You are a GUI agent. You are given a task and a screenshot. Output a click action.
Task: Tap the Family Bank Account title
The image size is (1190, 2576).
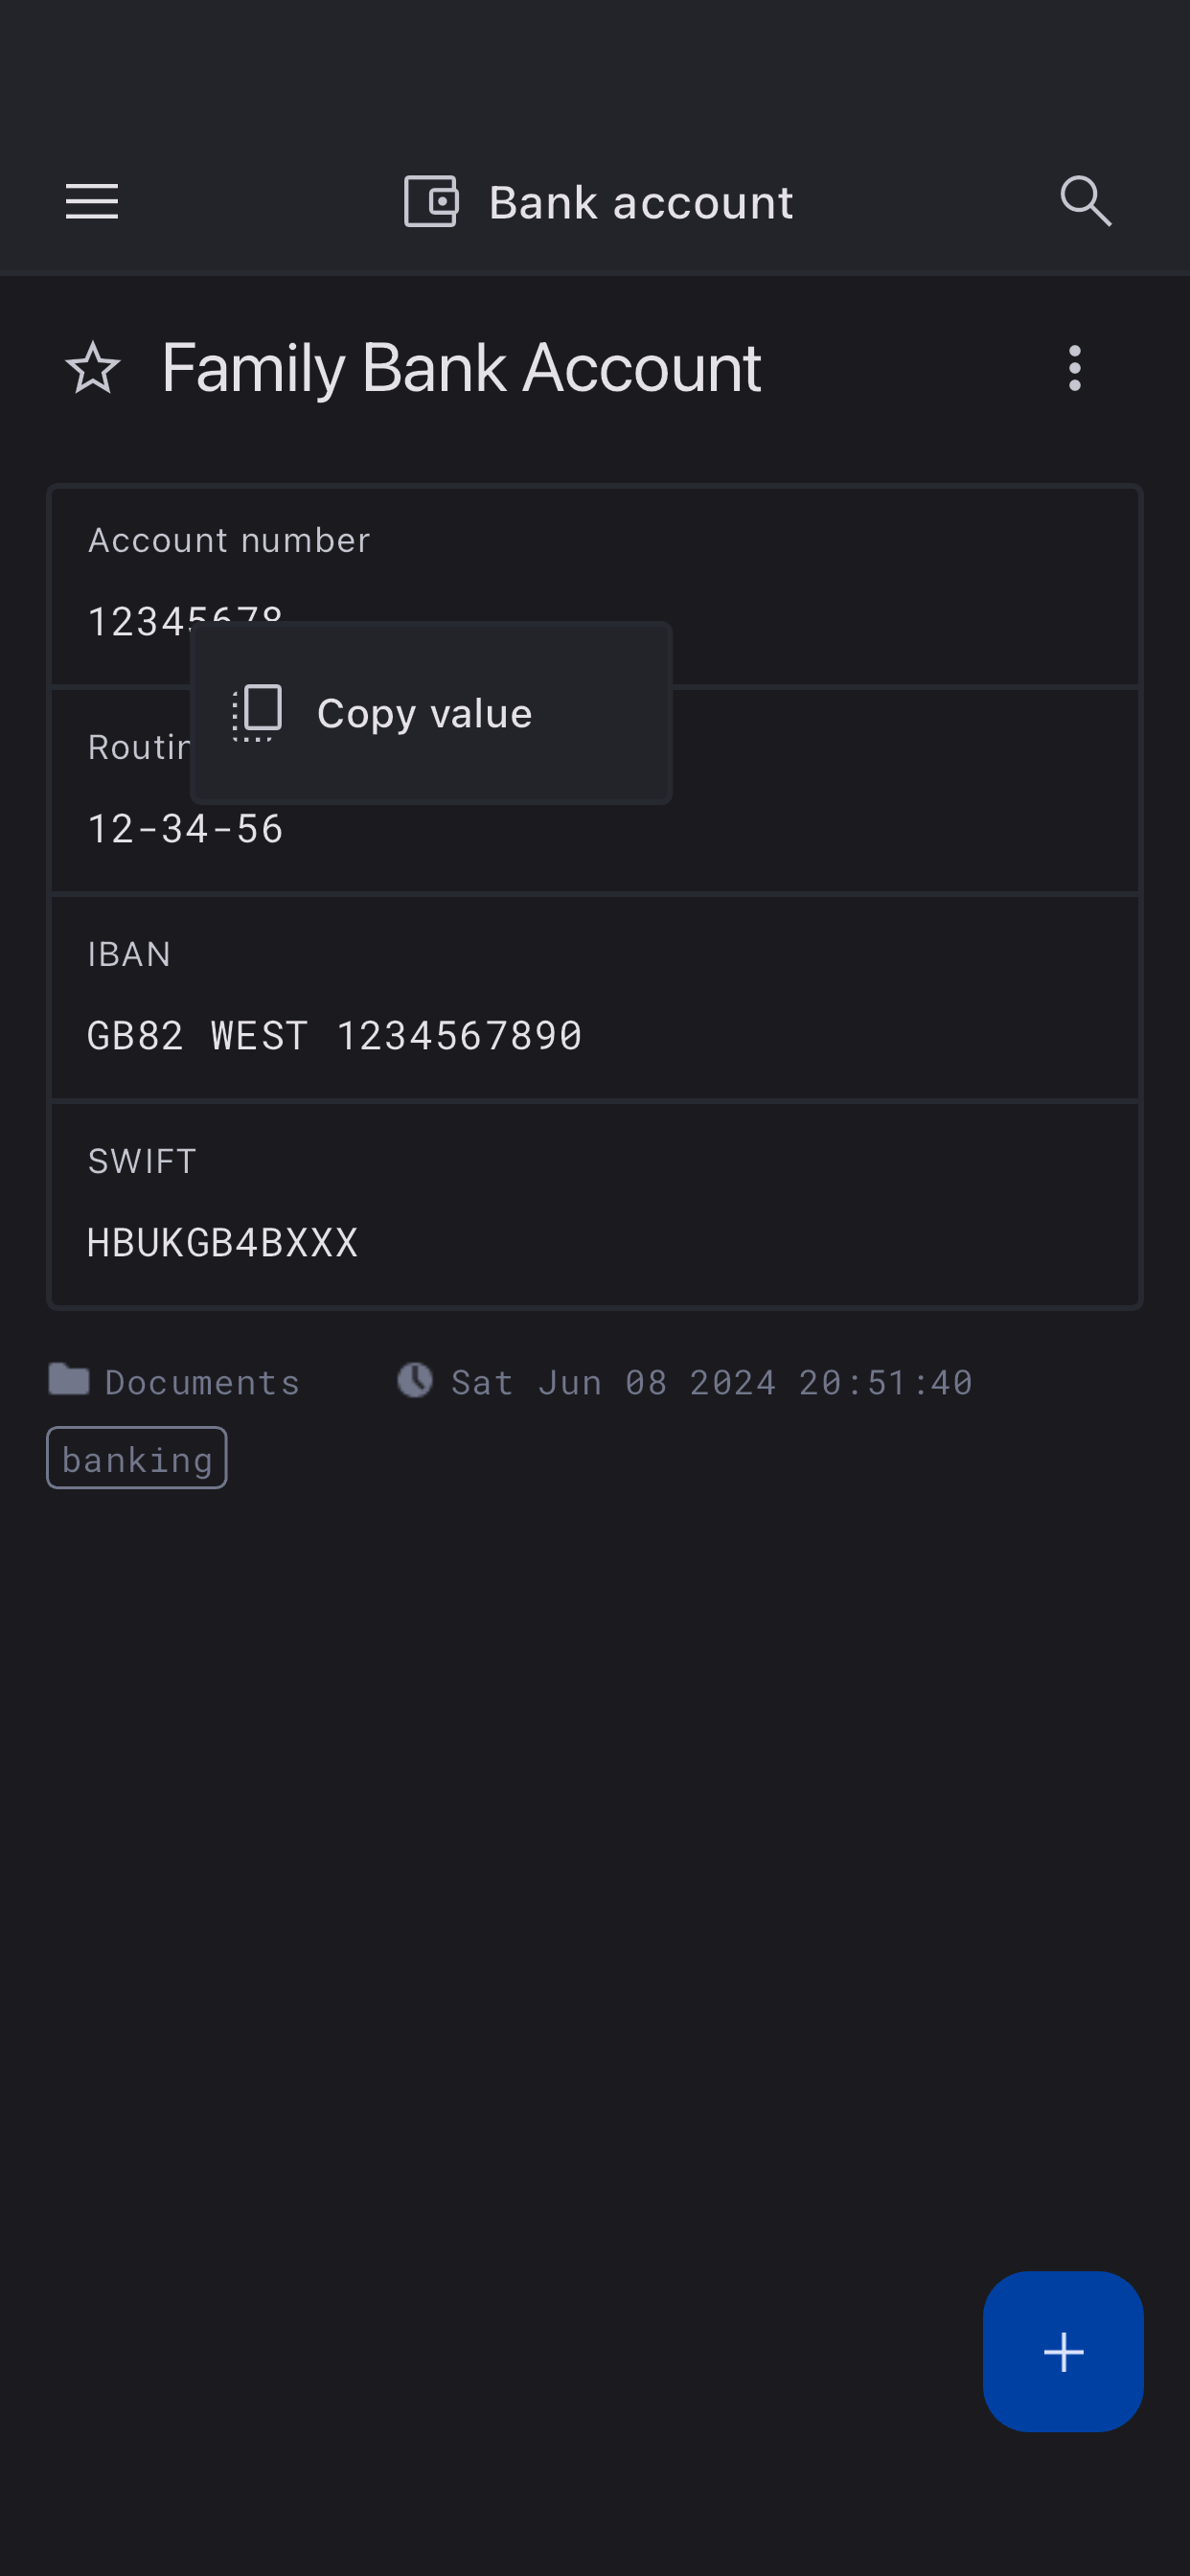[461, 369]
